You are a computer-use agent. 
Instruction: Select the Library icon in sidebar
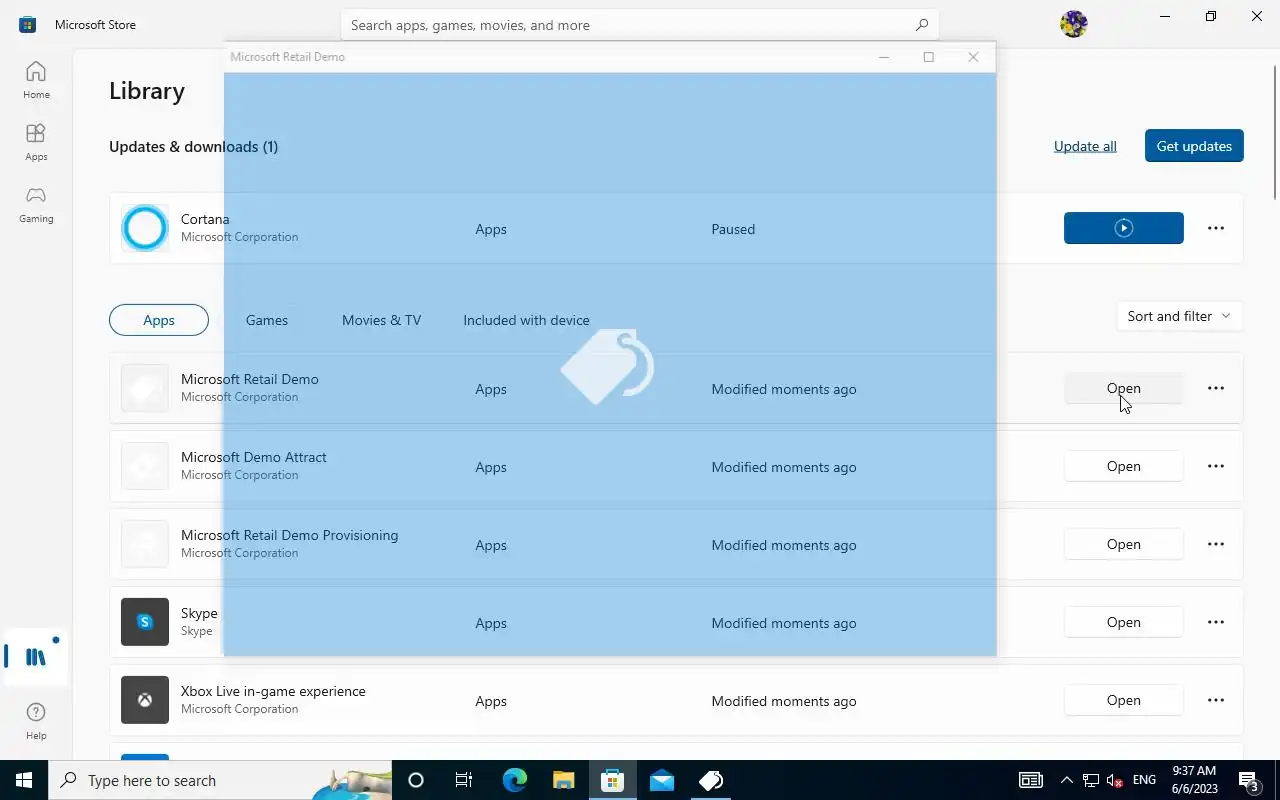point(36,657)
